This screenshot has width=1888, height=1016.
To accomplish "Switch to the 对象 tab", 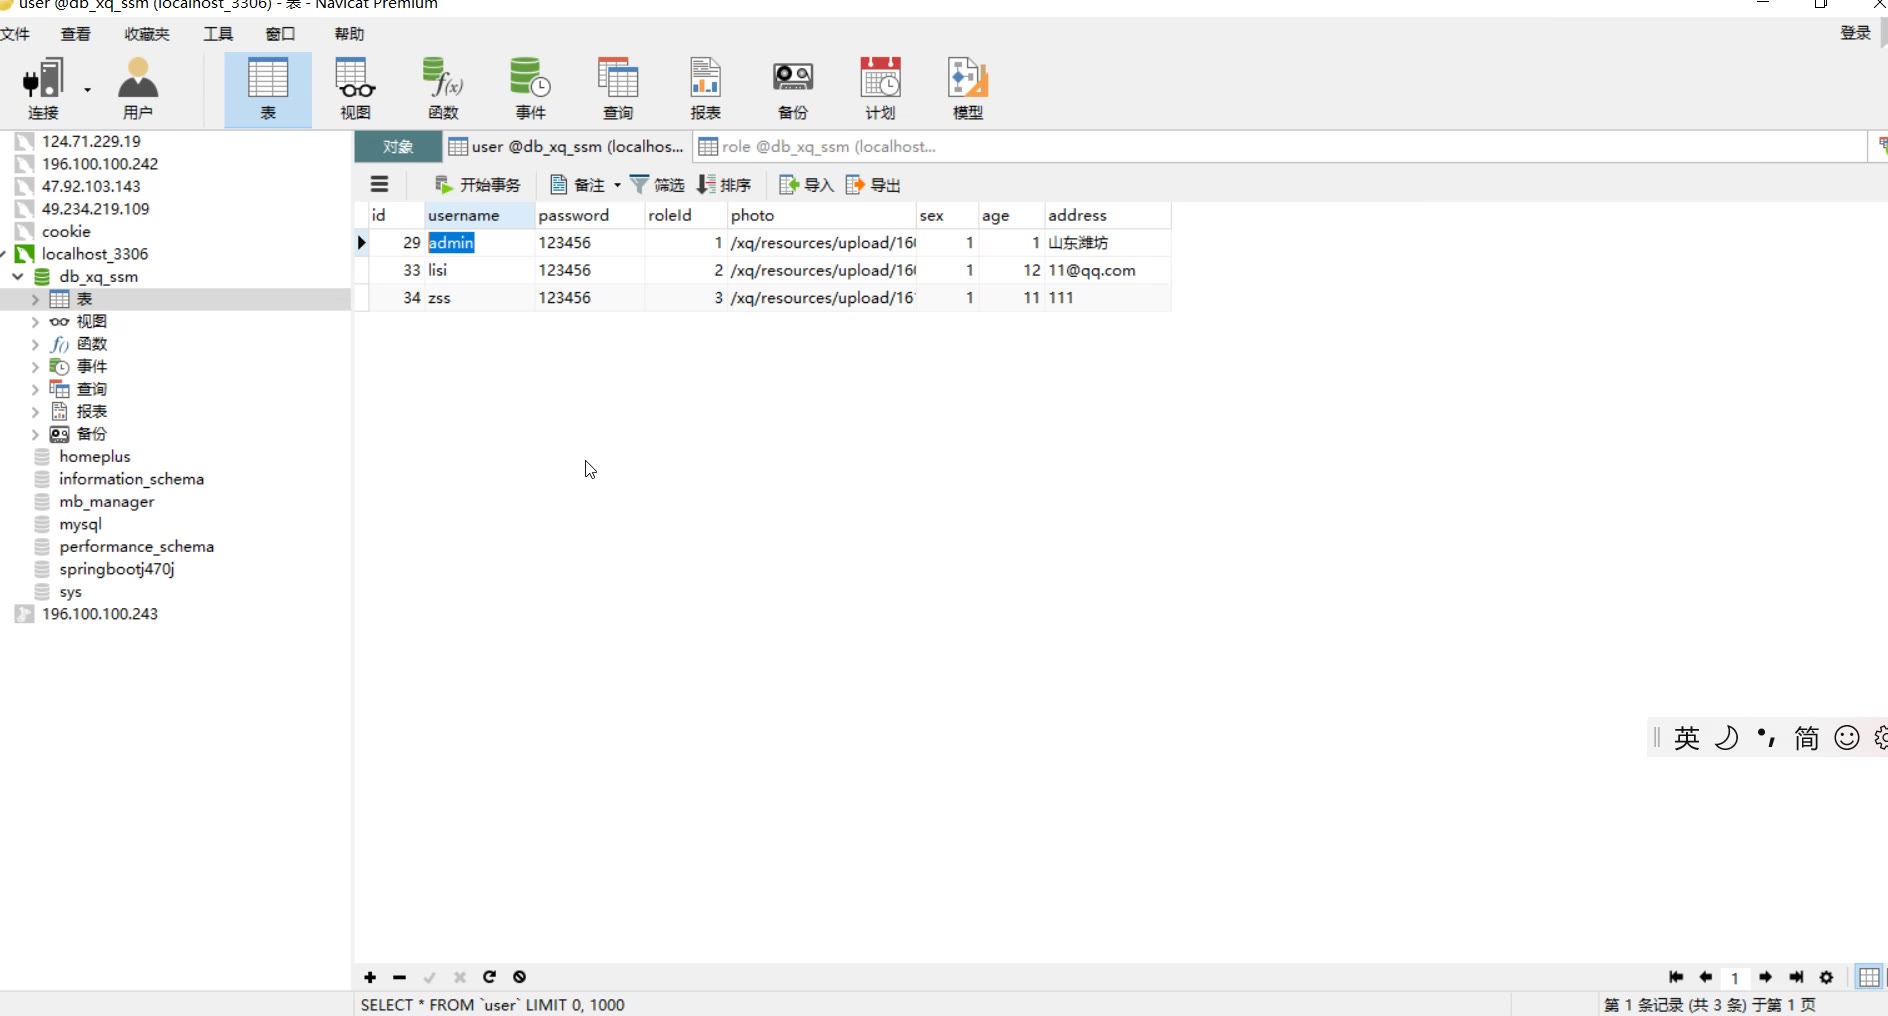I will coord(398,147).
